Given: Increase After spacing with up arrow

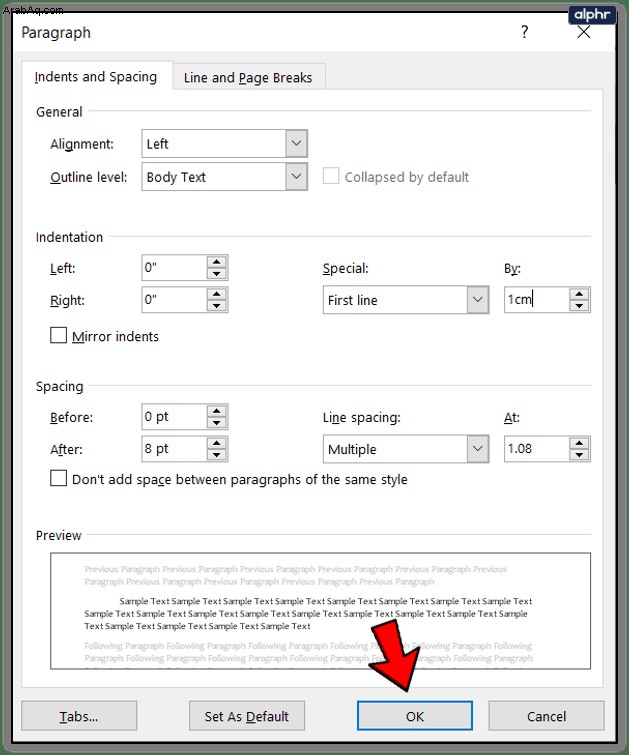Looking at the screenshot, I should (x=217, y=443).
